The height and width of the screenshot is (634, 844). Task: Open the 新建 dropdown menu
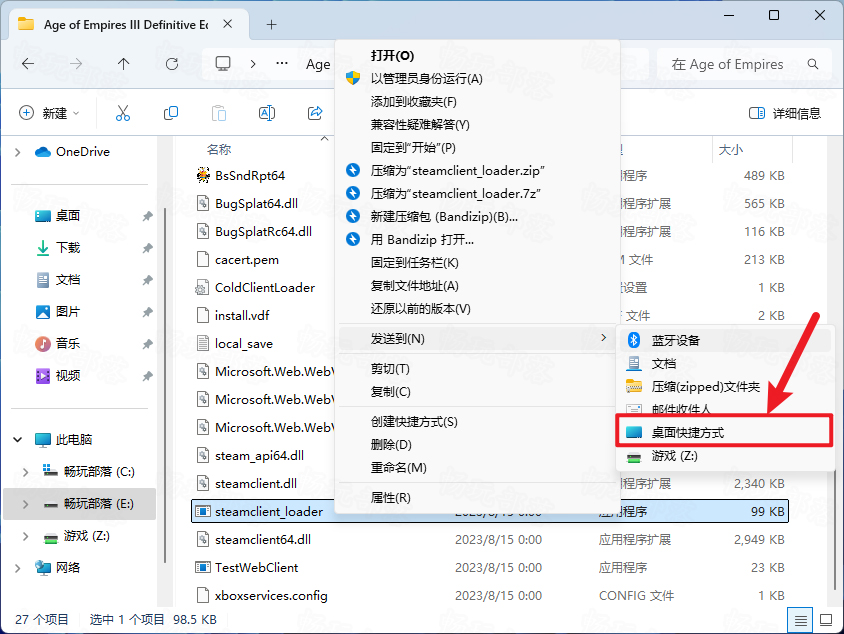click(50, 113)
